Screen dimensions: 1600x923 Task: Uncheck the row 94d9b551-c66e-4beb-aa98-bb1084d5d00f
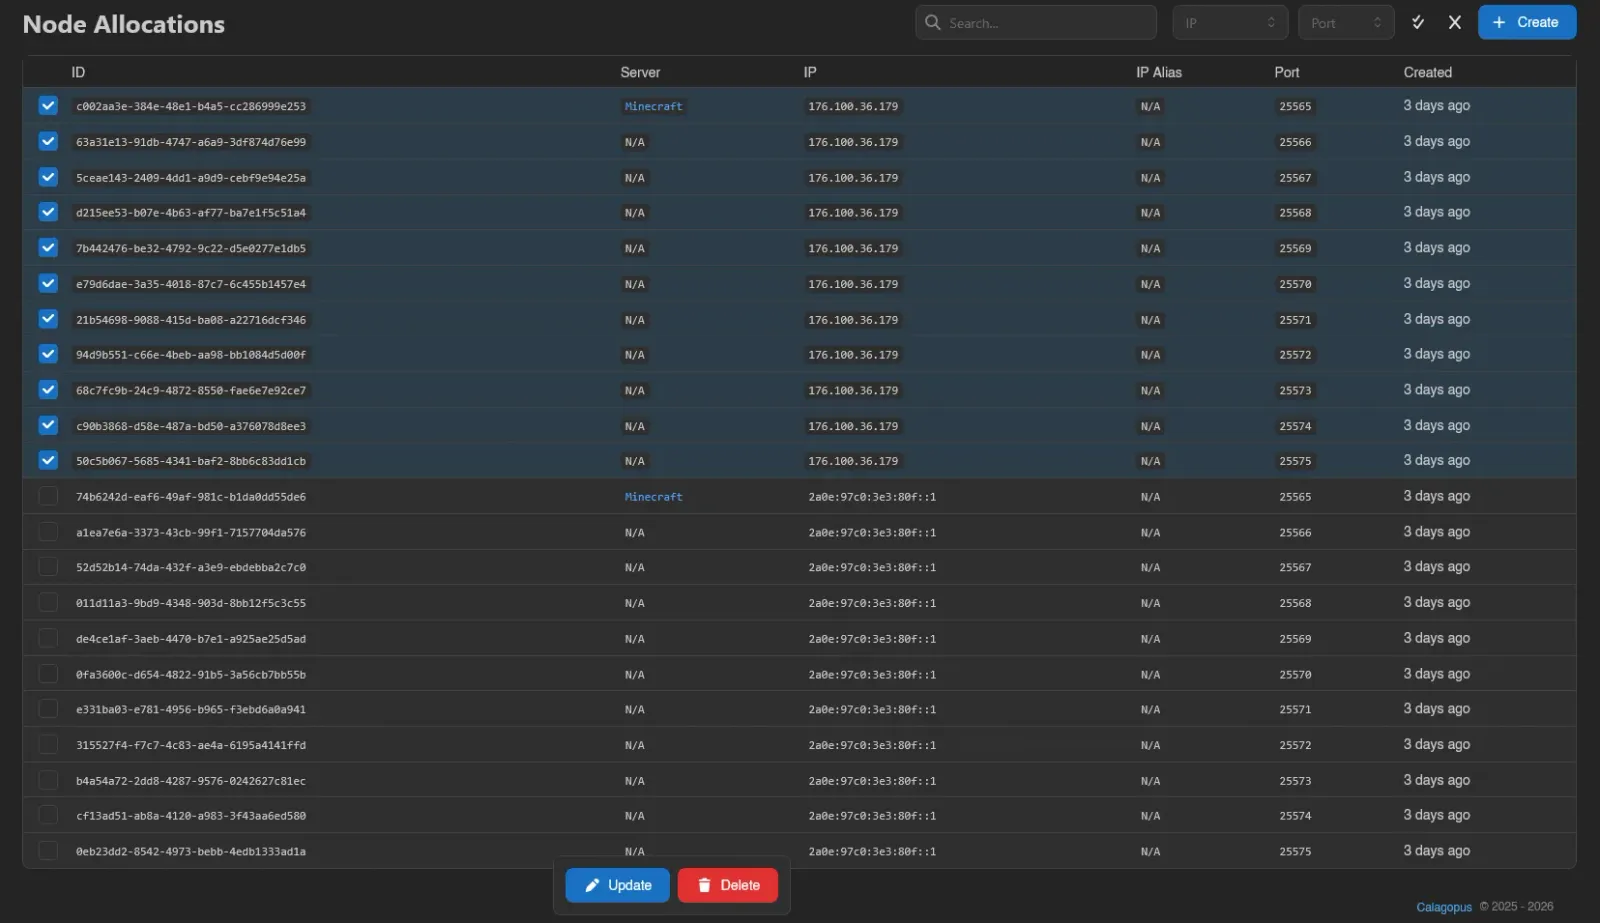click(48, 354)
